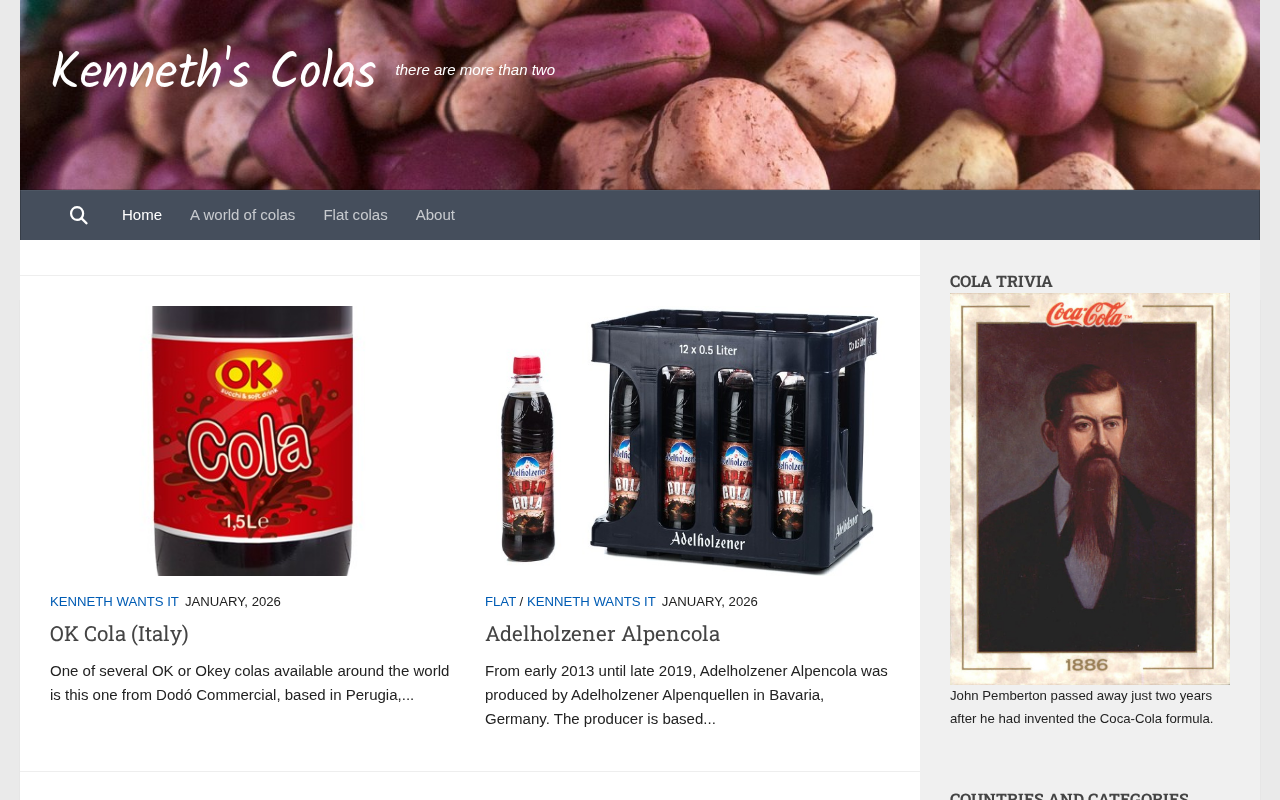
Task: Click the JANUARY, 2026 date under OK Cola
Action: (233, 602)
